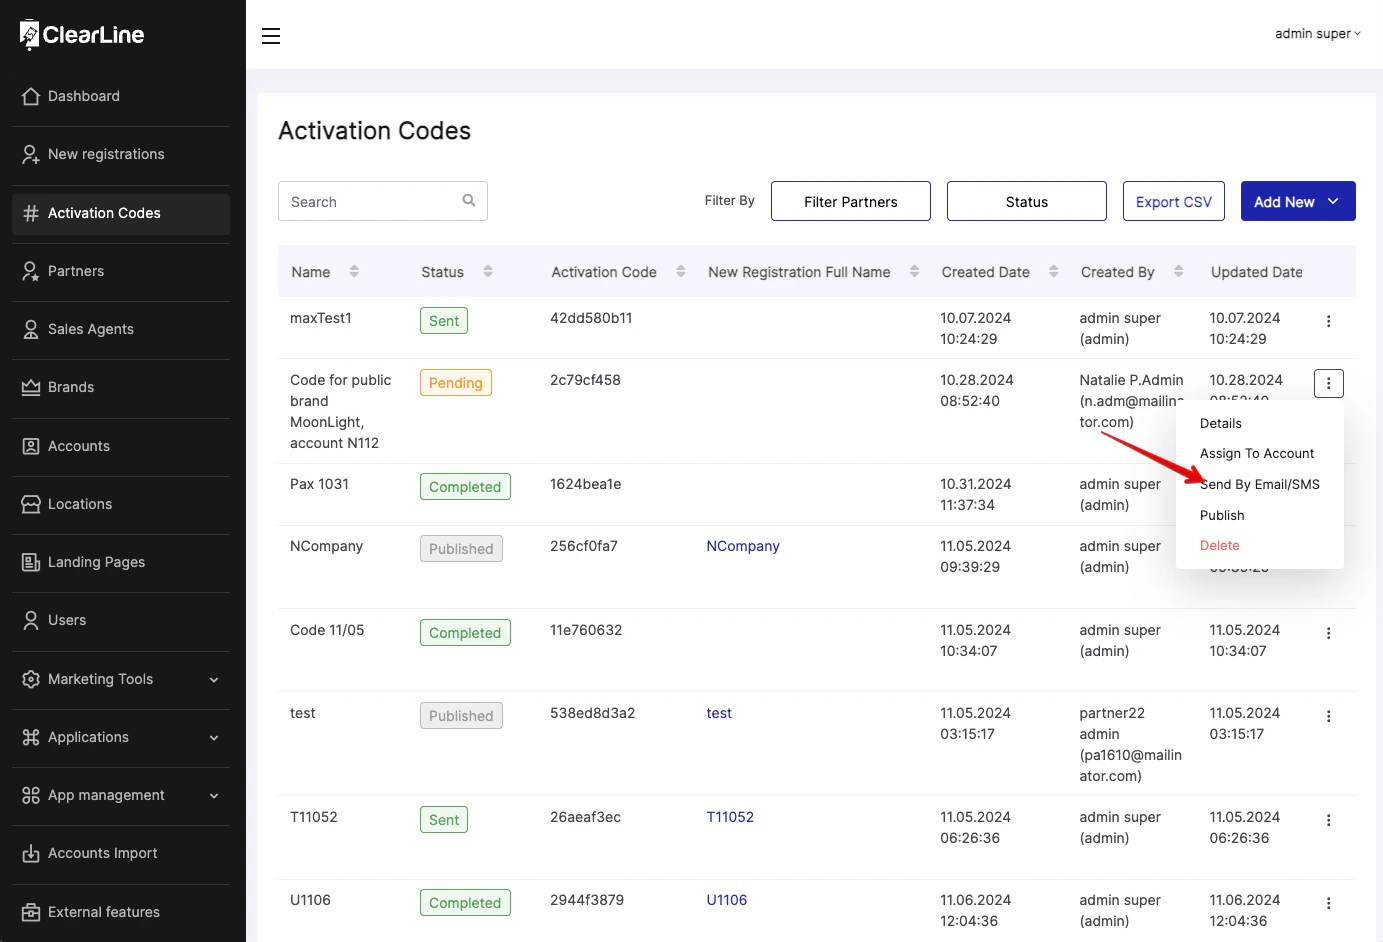Sort by Activation Code column
1383x942 pixels.
point(681,271)
